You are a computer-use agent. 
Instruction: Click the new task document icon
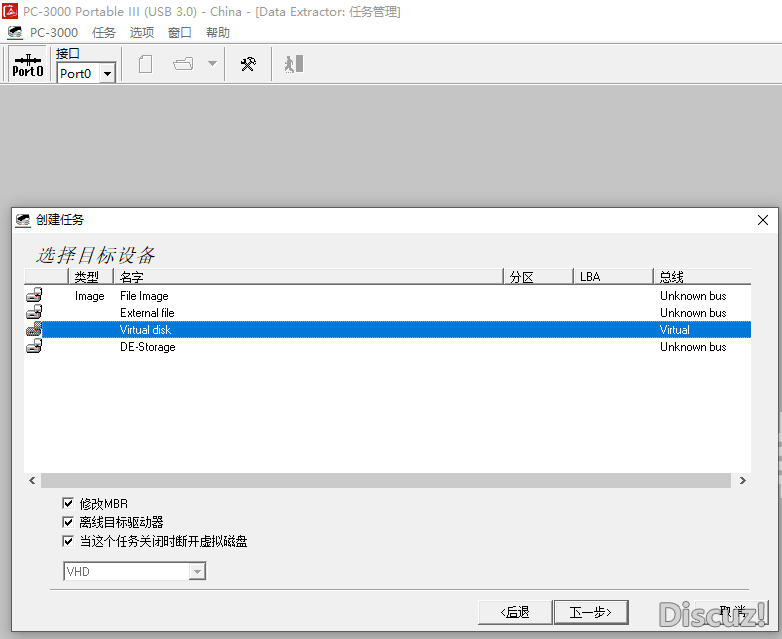145,64
